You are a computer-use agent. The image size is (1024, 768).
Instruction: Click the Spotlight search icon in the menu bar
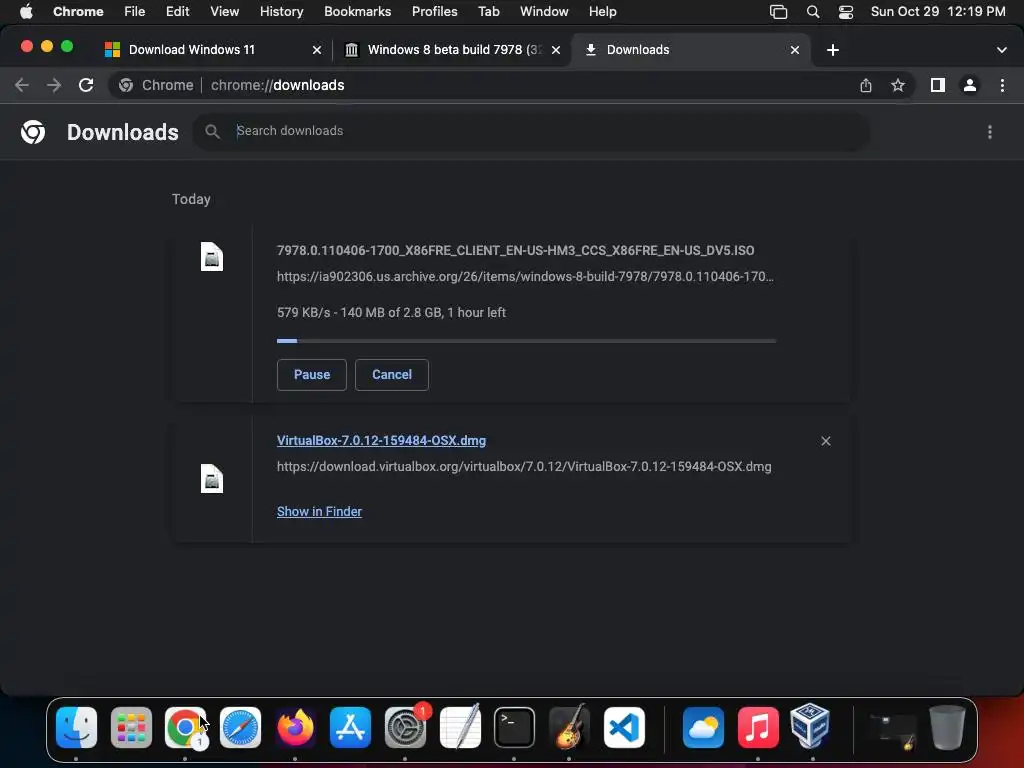812,12
